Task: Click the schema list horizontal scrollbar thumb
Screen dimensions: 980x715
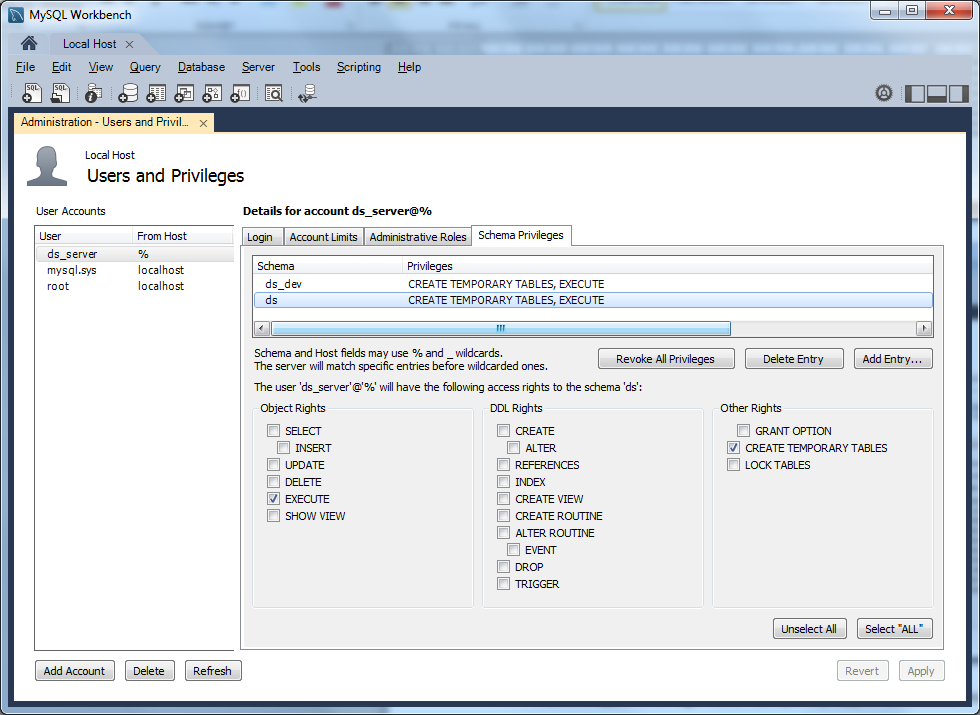Action: coord(501,328)
